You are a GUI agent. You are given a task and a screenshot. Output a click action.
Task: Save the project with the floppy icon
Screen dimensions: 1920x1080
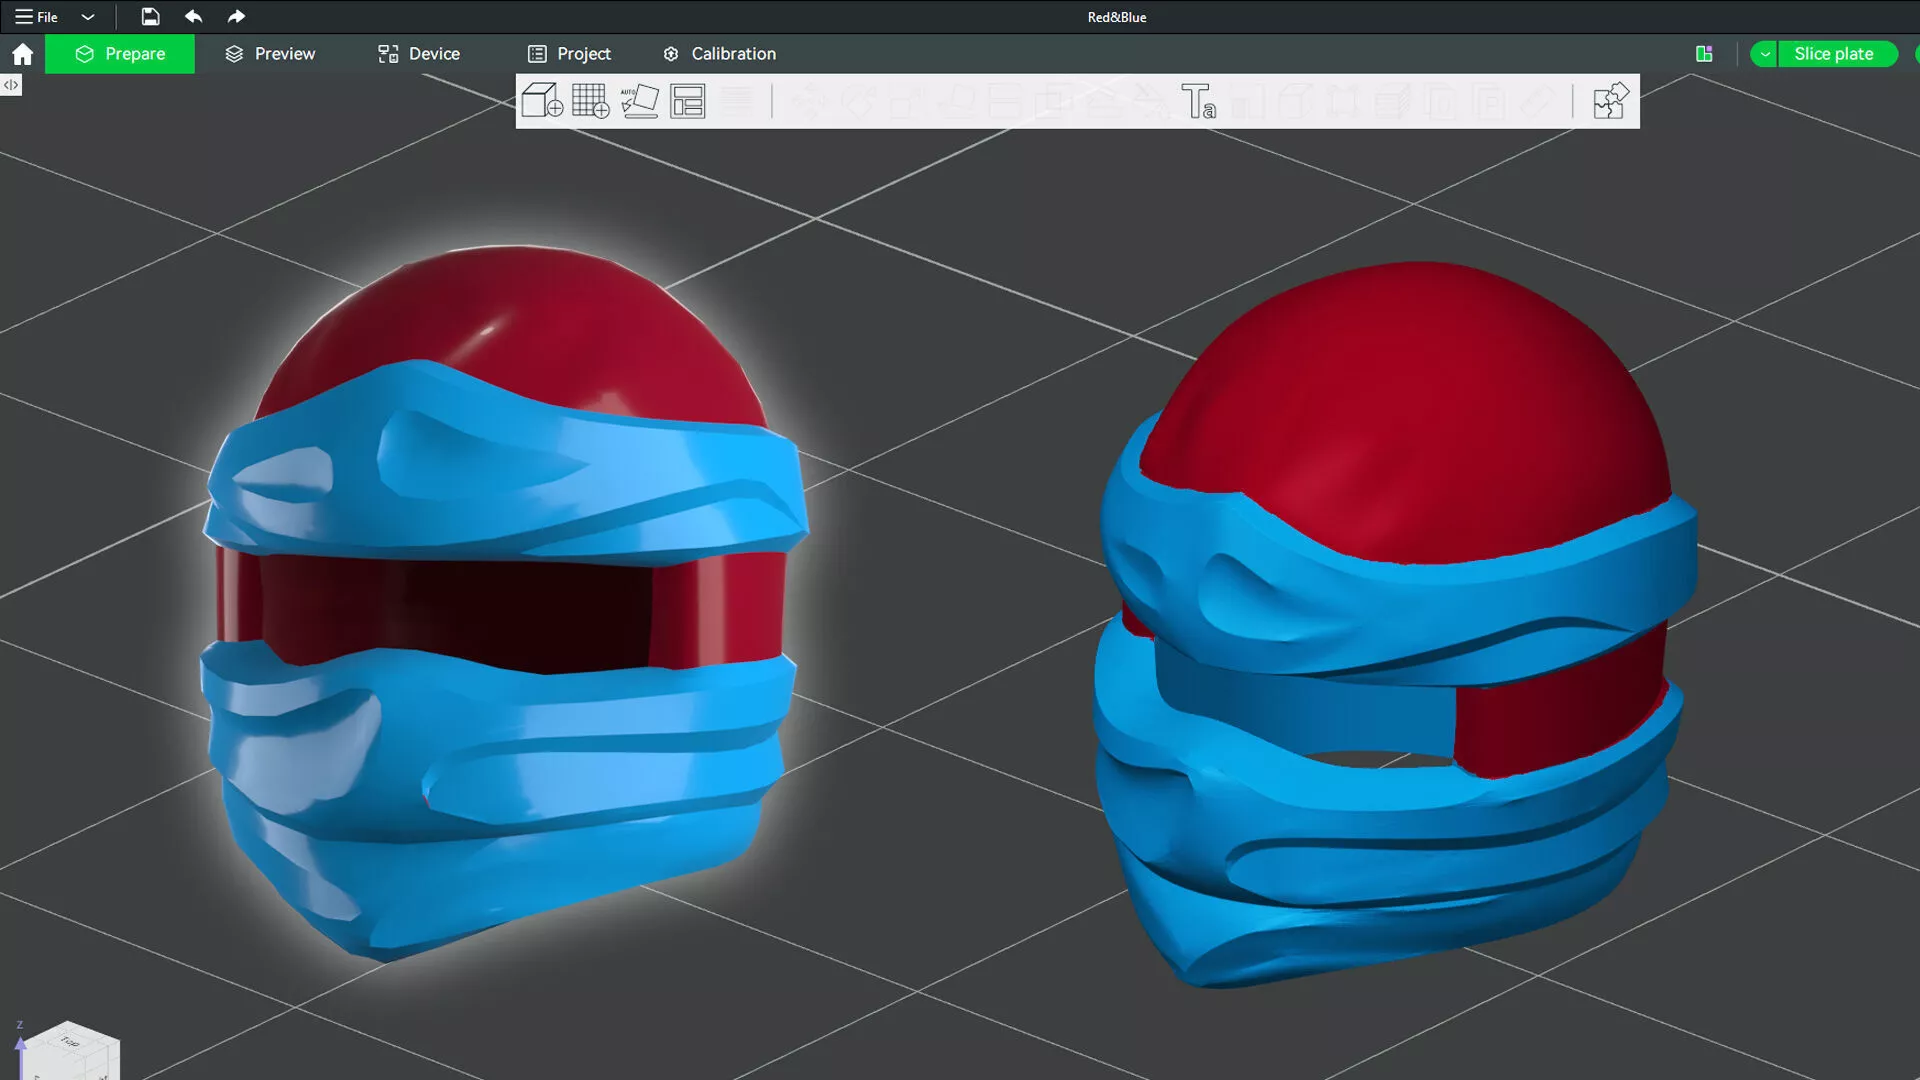[x=150, y=17]
